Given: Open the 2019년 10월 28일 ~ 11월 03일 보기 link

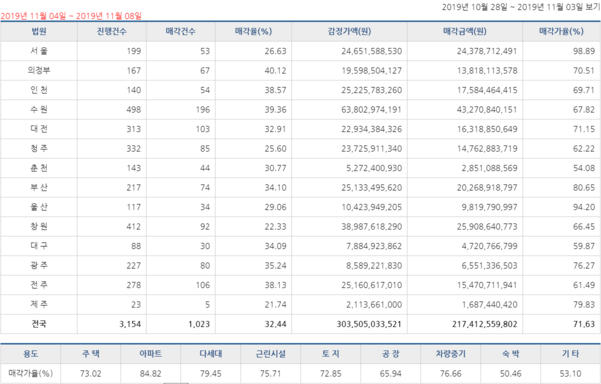Looking at the screenshot, I should (521, 7).
